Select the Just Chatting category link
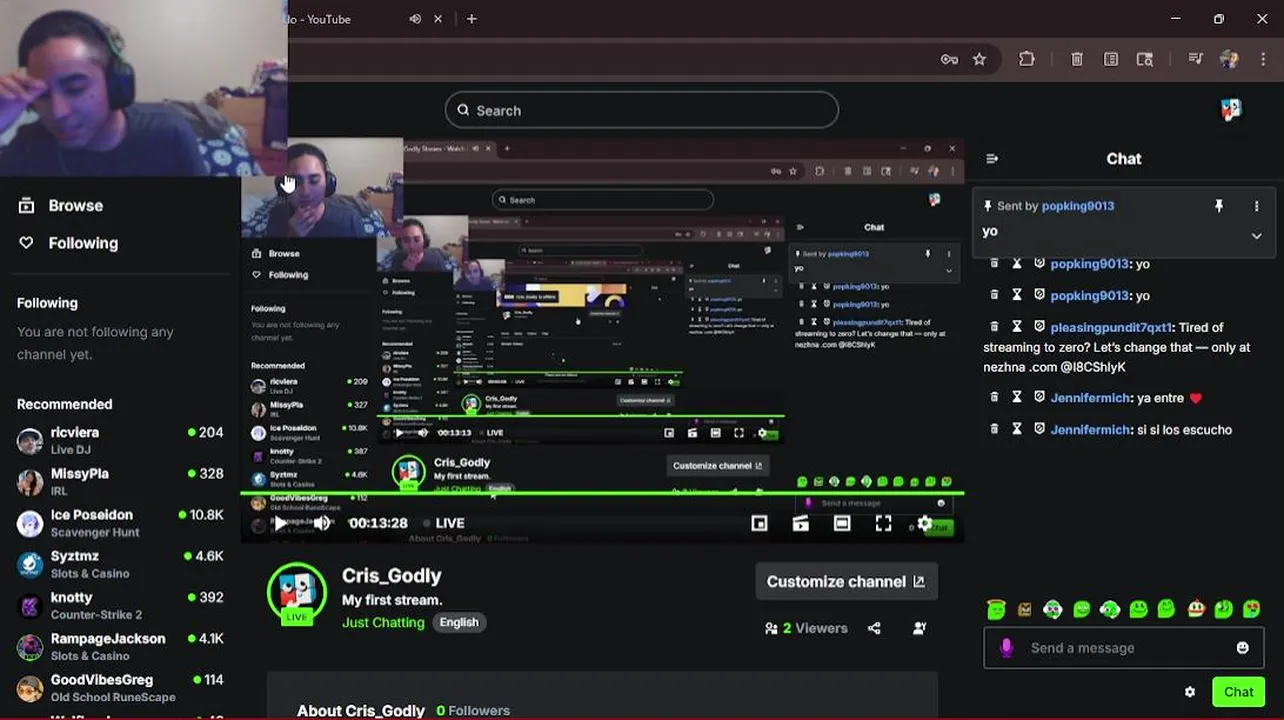This screenshot has height=720, width=1284. coord(383,622)
